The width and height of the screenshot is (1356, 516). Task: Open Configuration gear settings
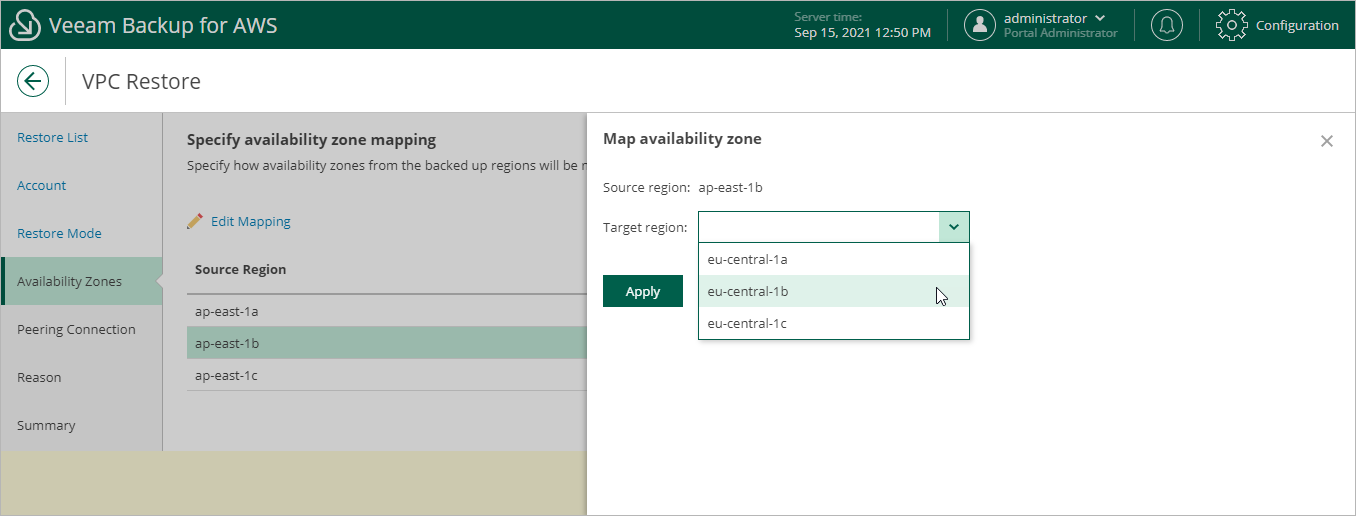(x=1231, y=25)
